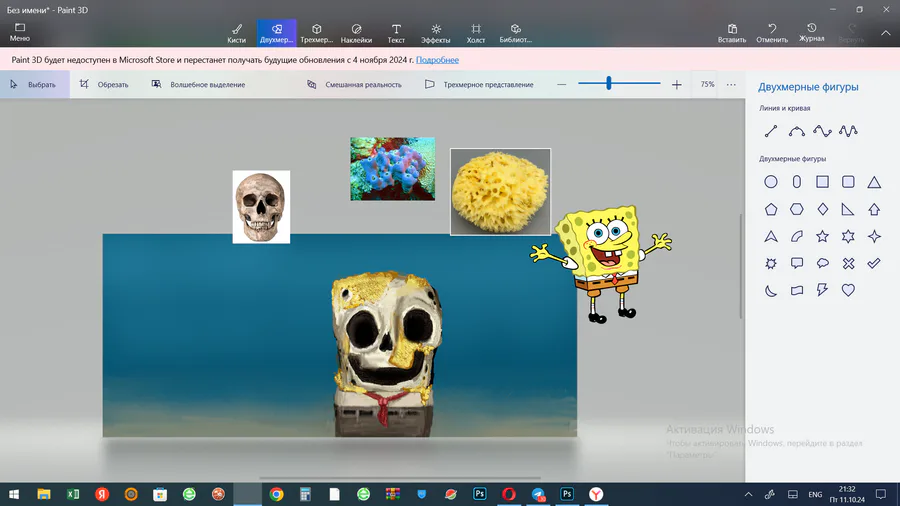The image size is (900, 506).
Task: Select the three-point curve tool
Action: pyautogui.click(x=797, y=131)
